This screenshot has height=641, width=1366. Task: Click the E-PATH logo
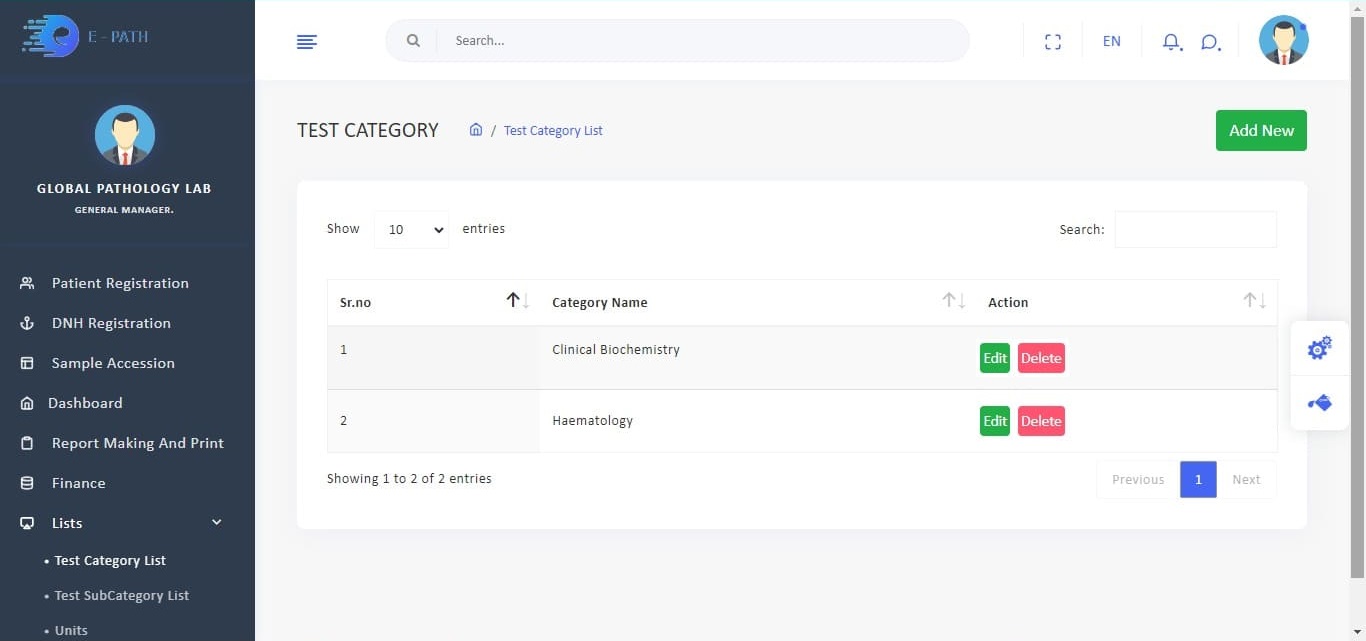click(86, 36)
